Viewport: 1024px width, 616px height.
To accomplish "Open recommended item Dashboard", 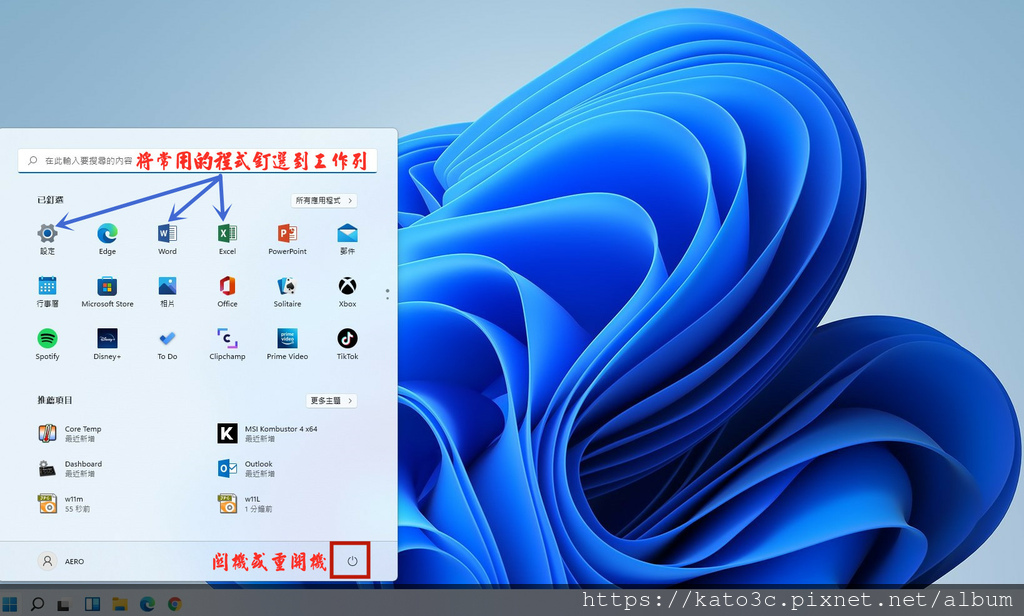I will pyautogui.click(x=71, y=468).
